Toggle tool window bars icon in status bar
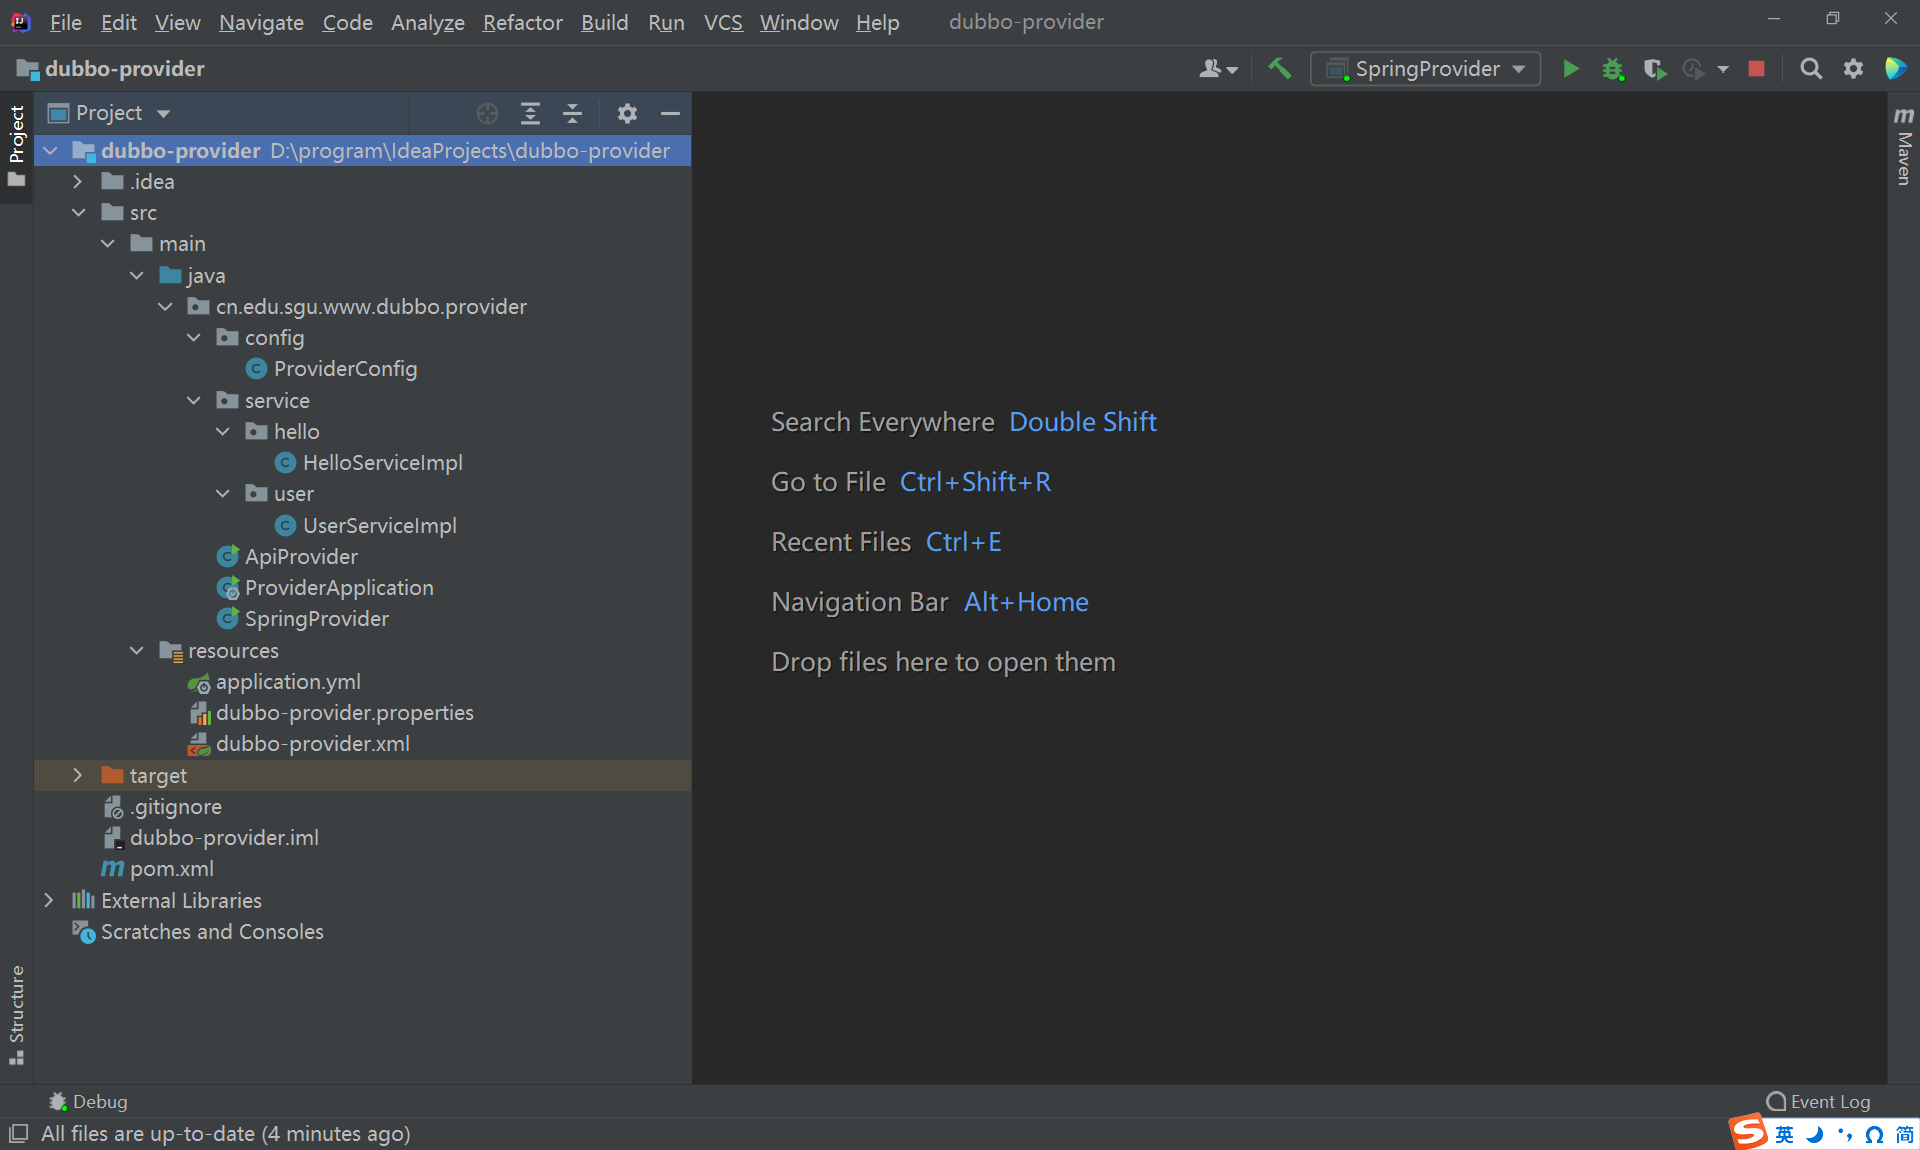1920x1150 pixels. pyautogui.click(x=18, y=1134)
